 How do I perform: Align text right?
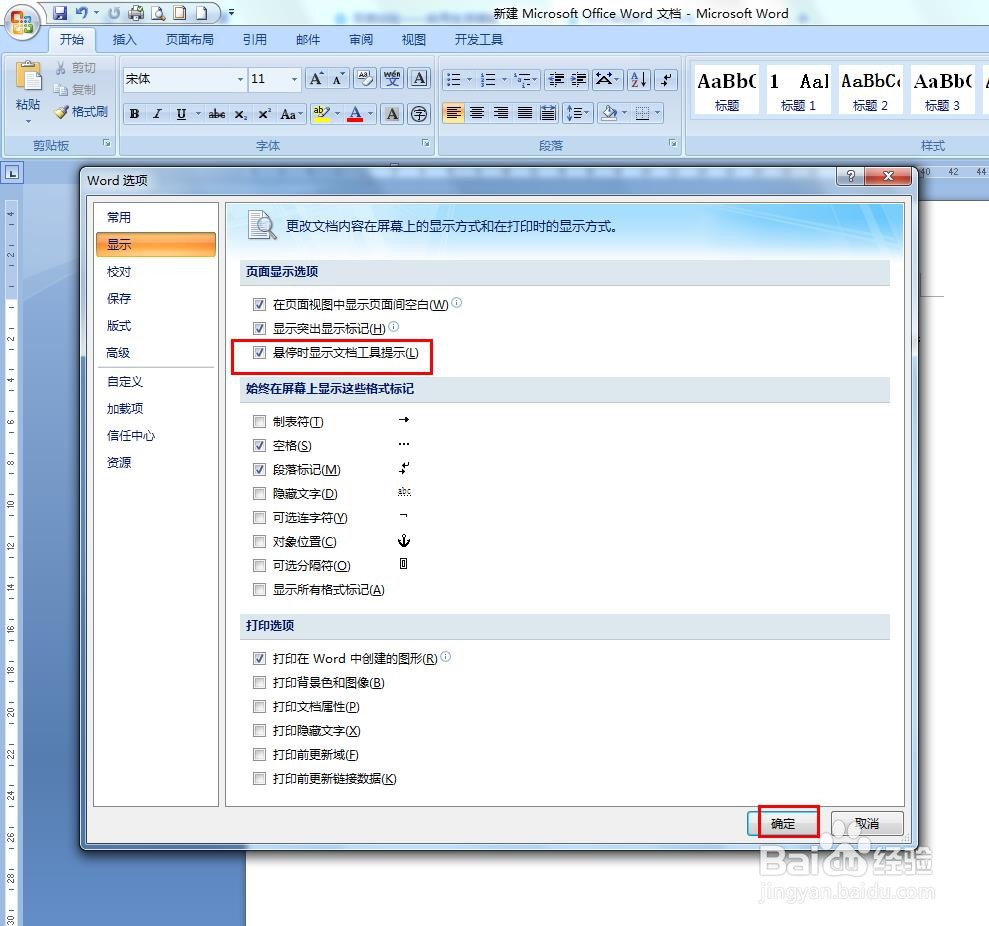501,113
